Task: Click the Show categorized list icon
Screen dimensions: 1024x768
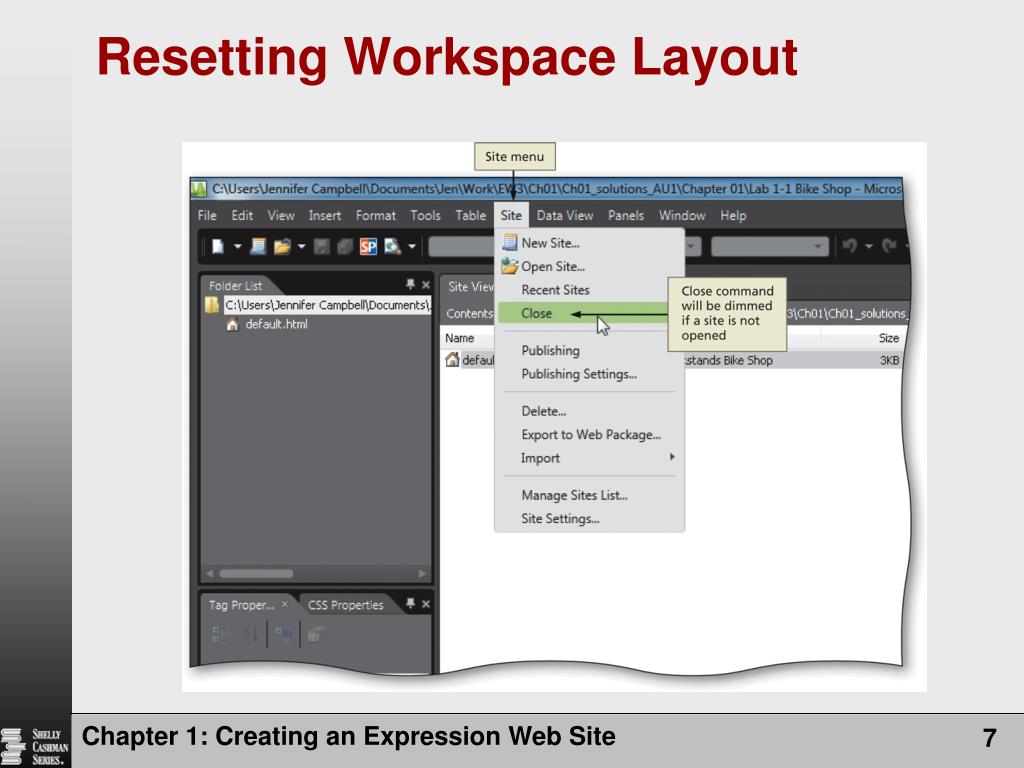Action: click(220, 634)
